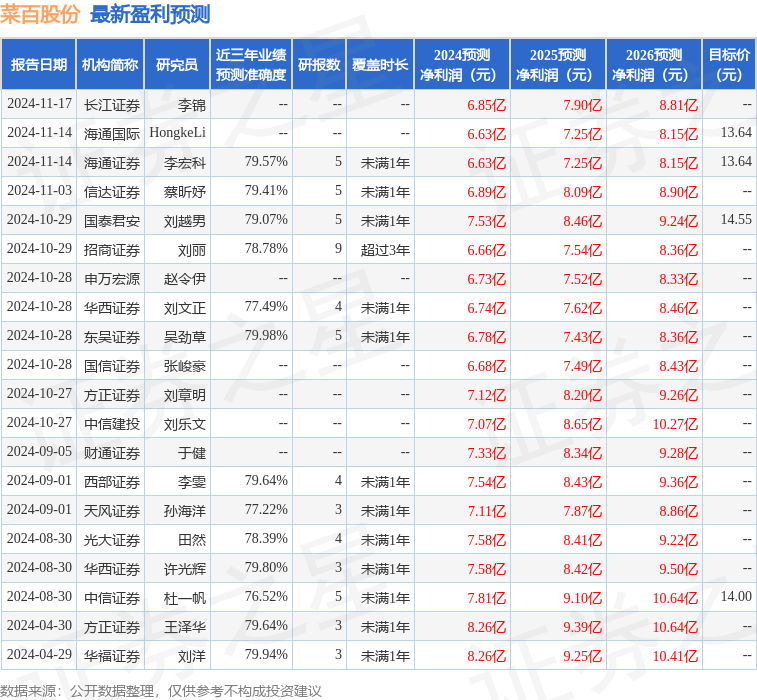Image resolution: width=757 pixels, height=700 pixels.
Task: Click researcher name 李锦
Action: pyautogui.click(x=192, y=105)
